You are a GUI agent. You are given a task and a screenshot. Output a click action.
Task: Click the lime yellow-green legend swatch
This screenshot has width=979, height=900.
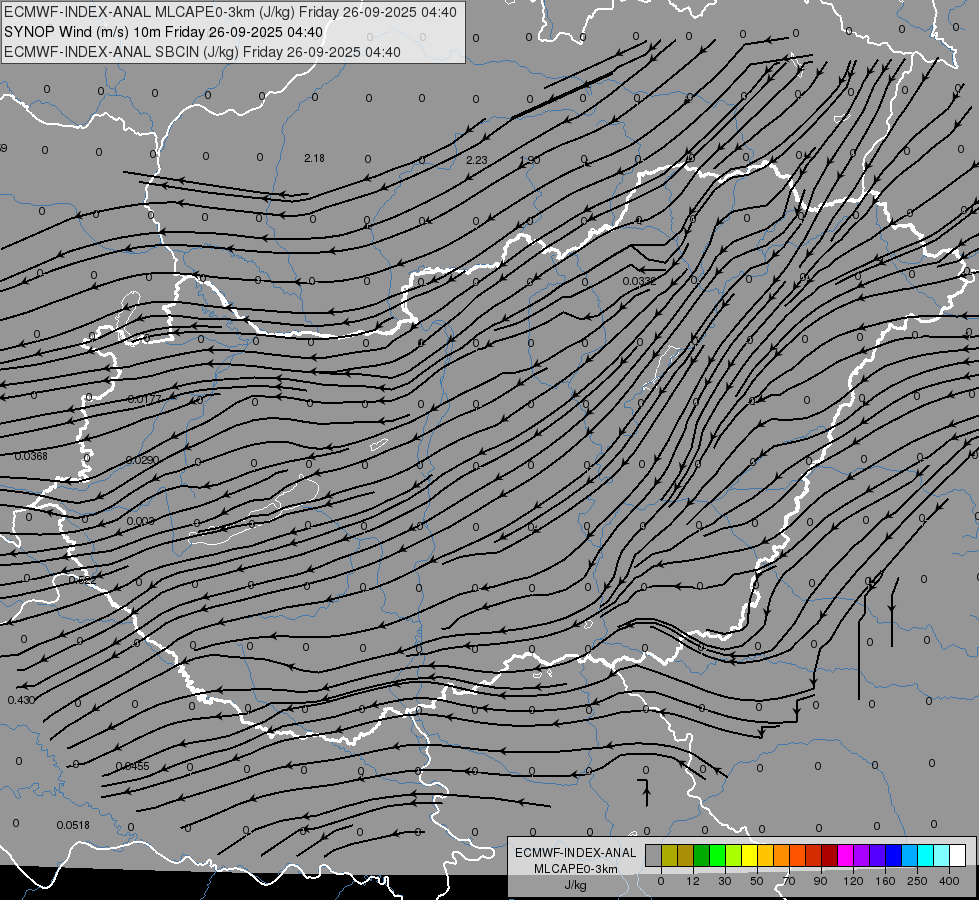tap(734, 855)
